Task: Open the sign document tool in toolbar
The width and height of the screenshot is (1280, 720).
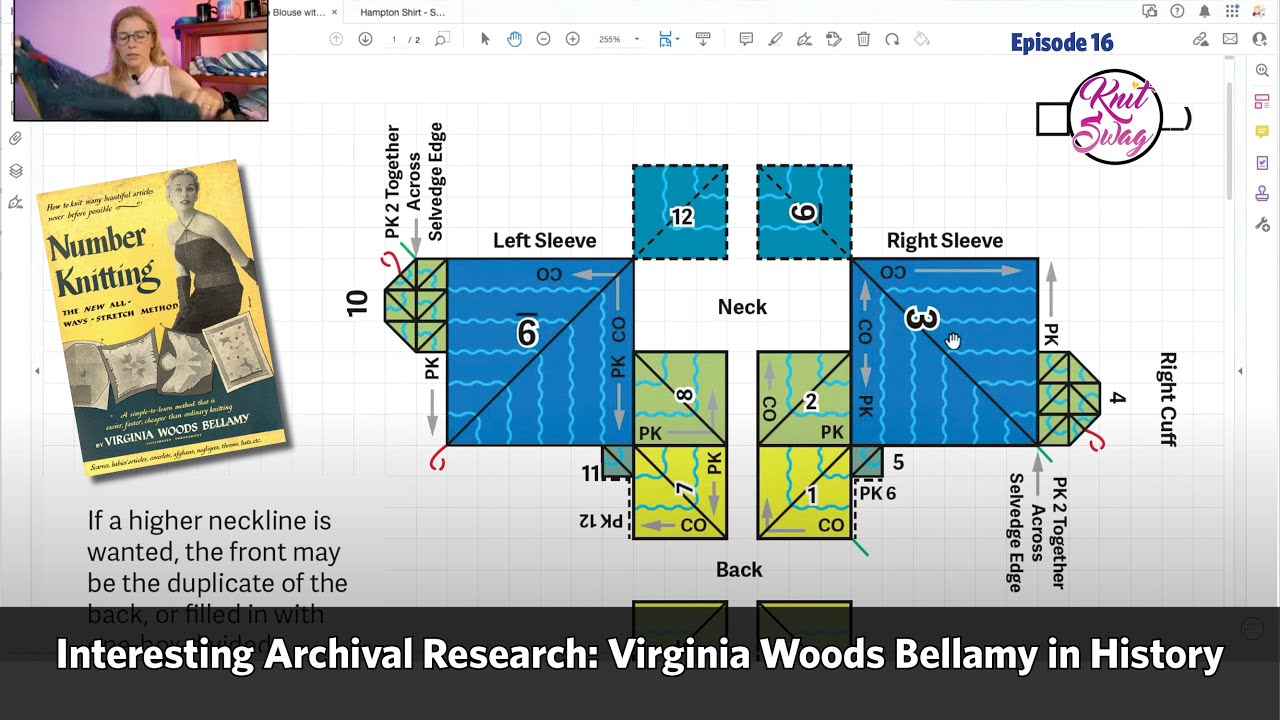Action: pos(804,39)
